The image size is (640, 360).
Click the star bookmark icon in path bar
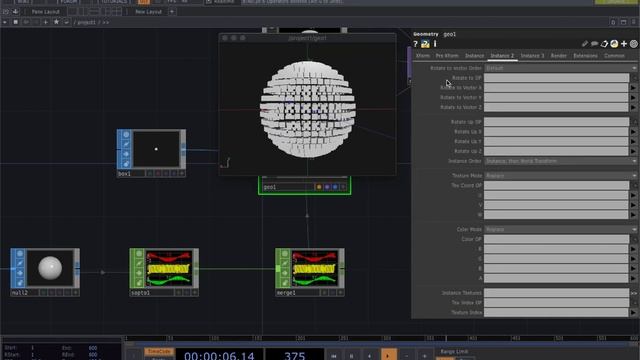tap(56, 22)
